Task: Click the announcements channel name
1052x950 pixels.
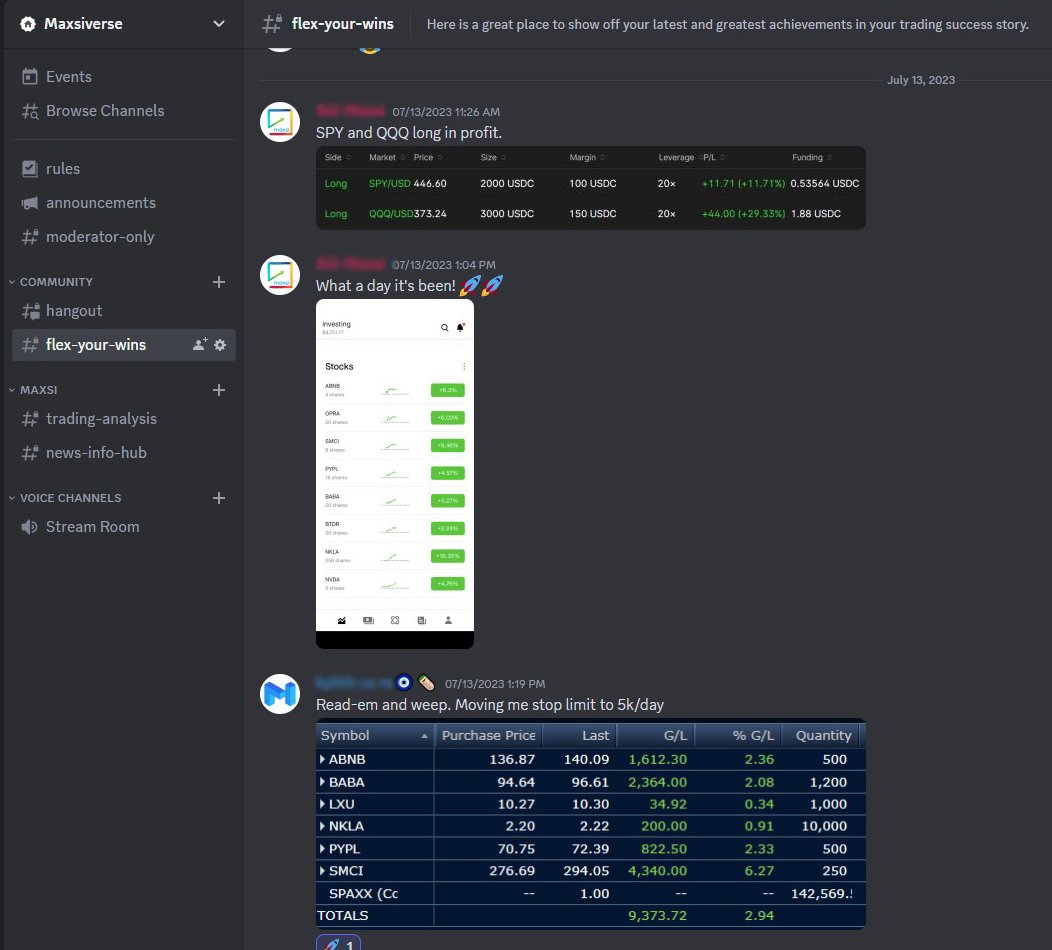Action: (101, 203)
